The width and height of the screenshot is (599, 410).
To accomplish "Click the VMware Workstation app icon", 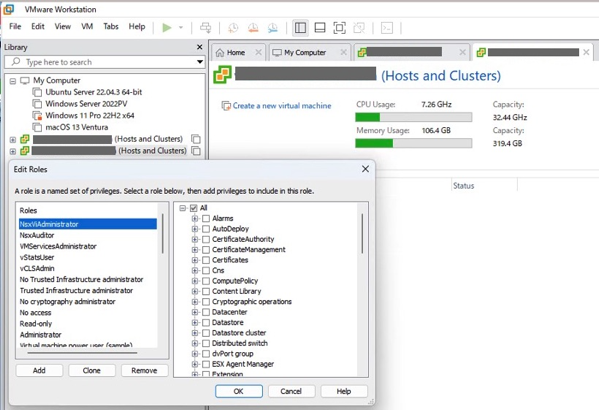I will point(8,9).
